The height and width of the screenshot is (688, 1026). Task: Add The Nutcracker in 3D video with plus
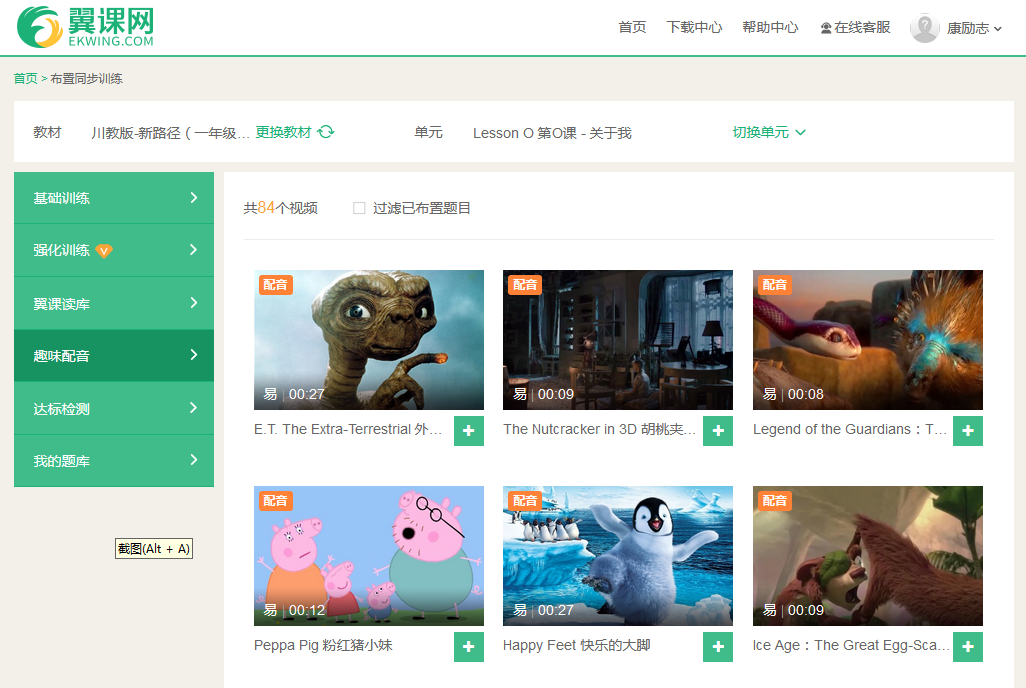(x=718, y=431)
